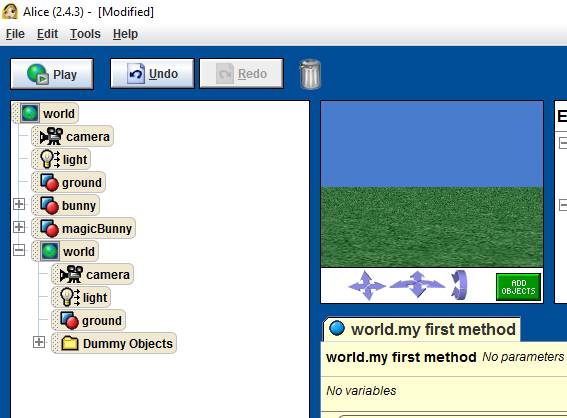
Task: Expand the Dummy Objects folder
Action: [39, 342]
